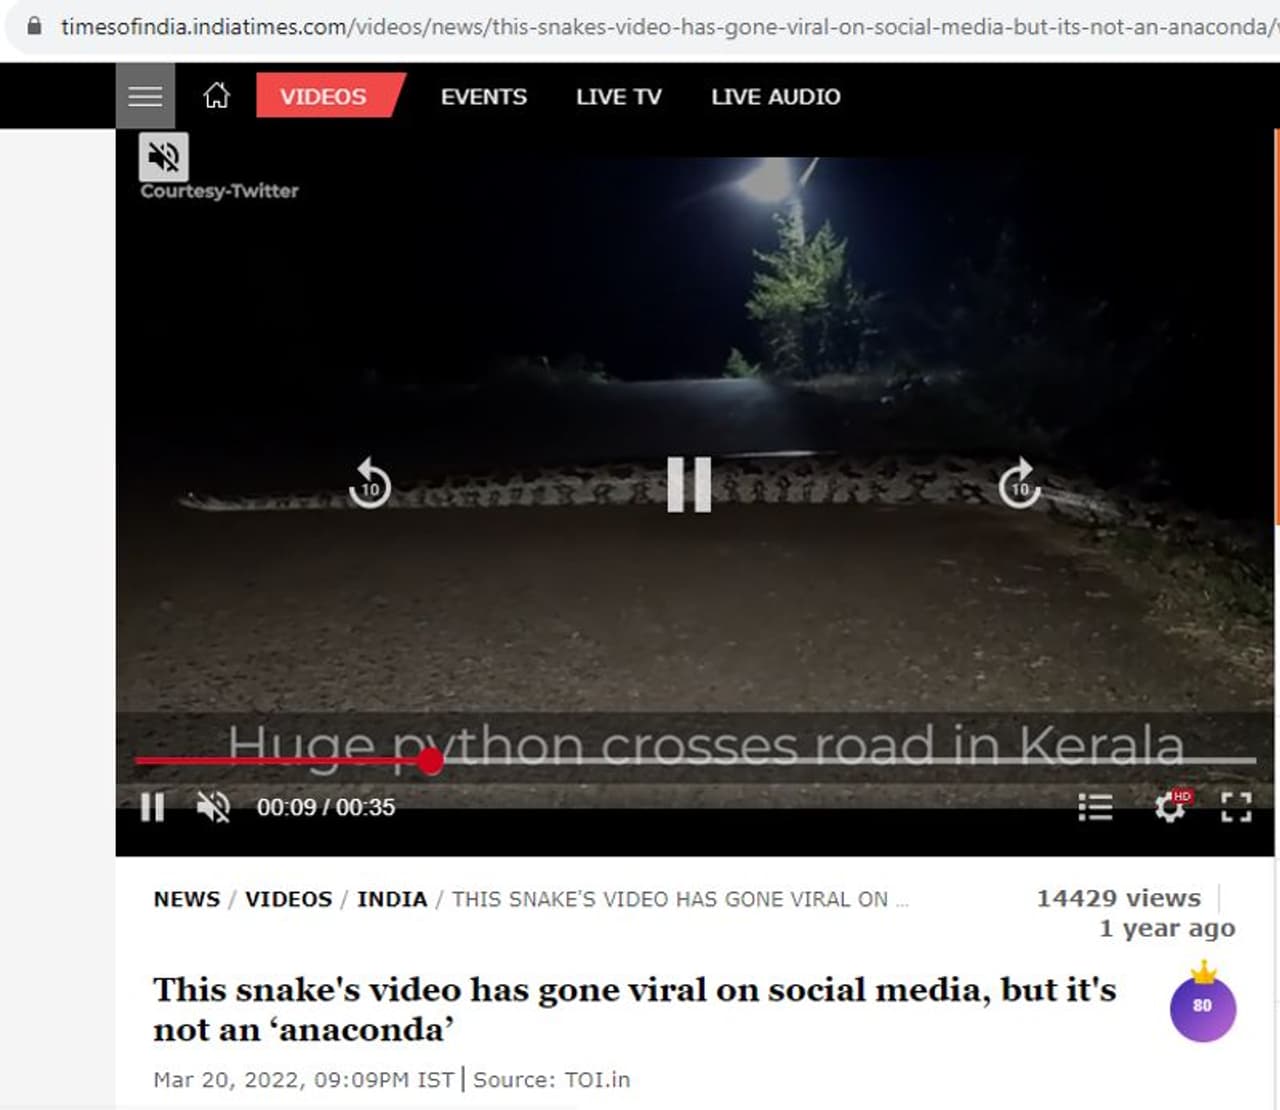Screen dimensions: 1280x1110
Task: Open LIVE TV section
Action: pos(618,96)
